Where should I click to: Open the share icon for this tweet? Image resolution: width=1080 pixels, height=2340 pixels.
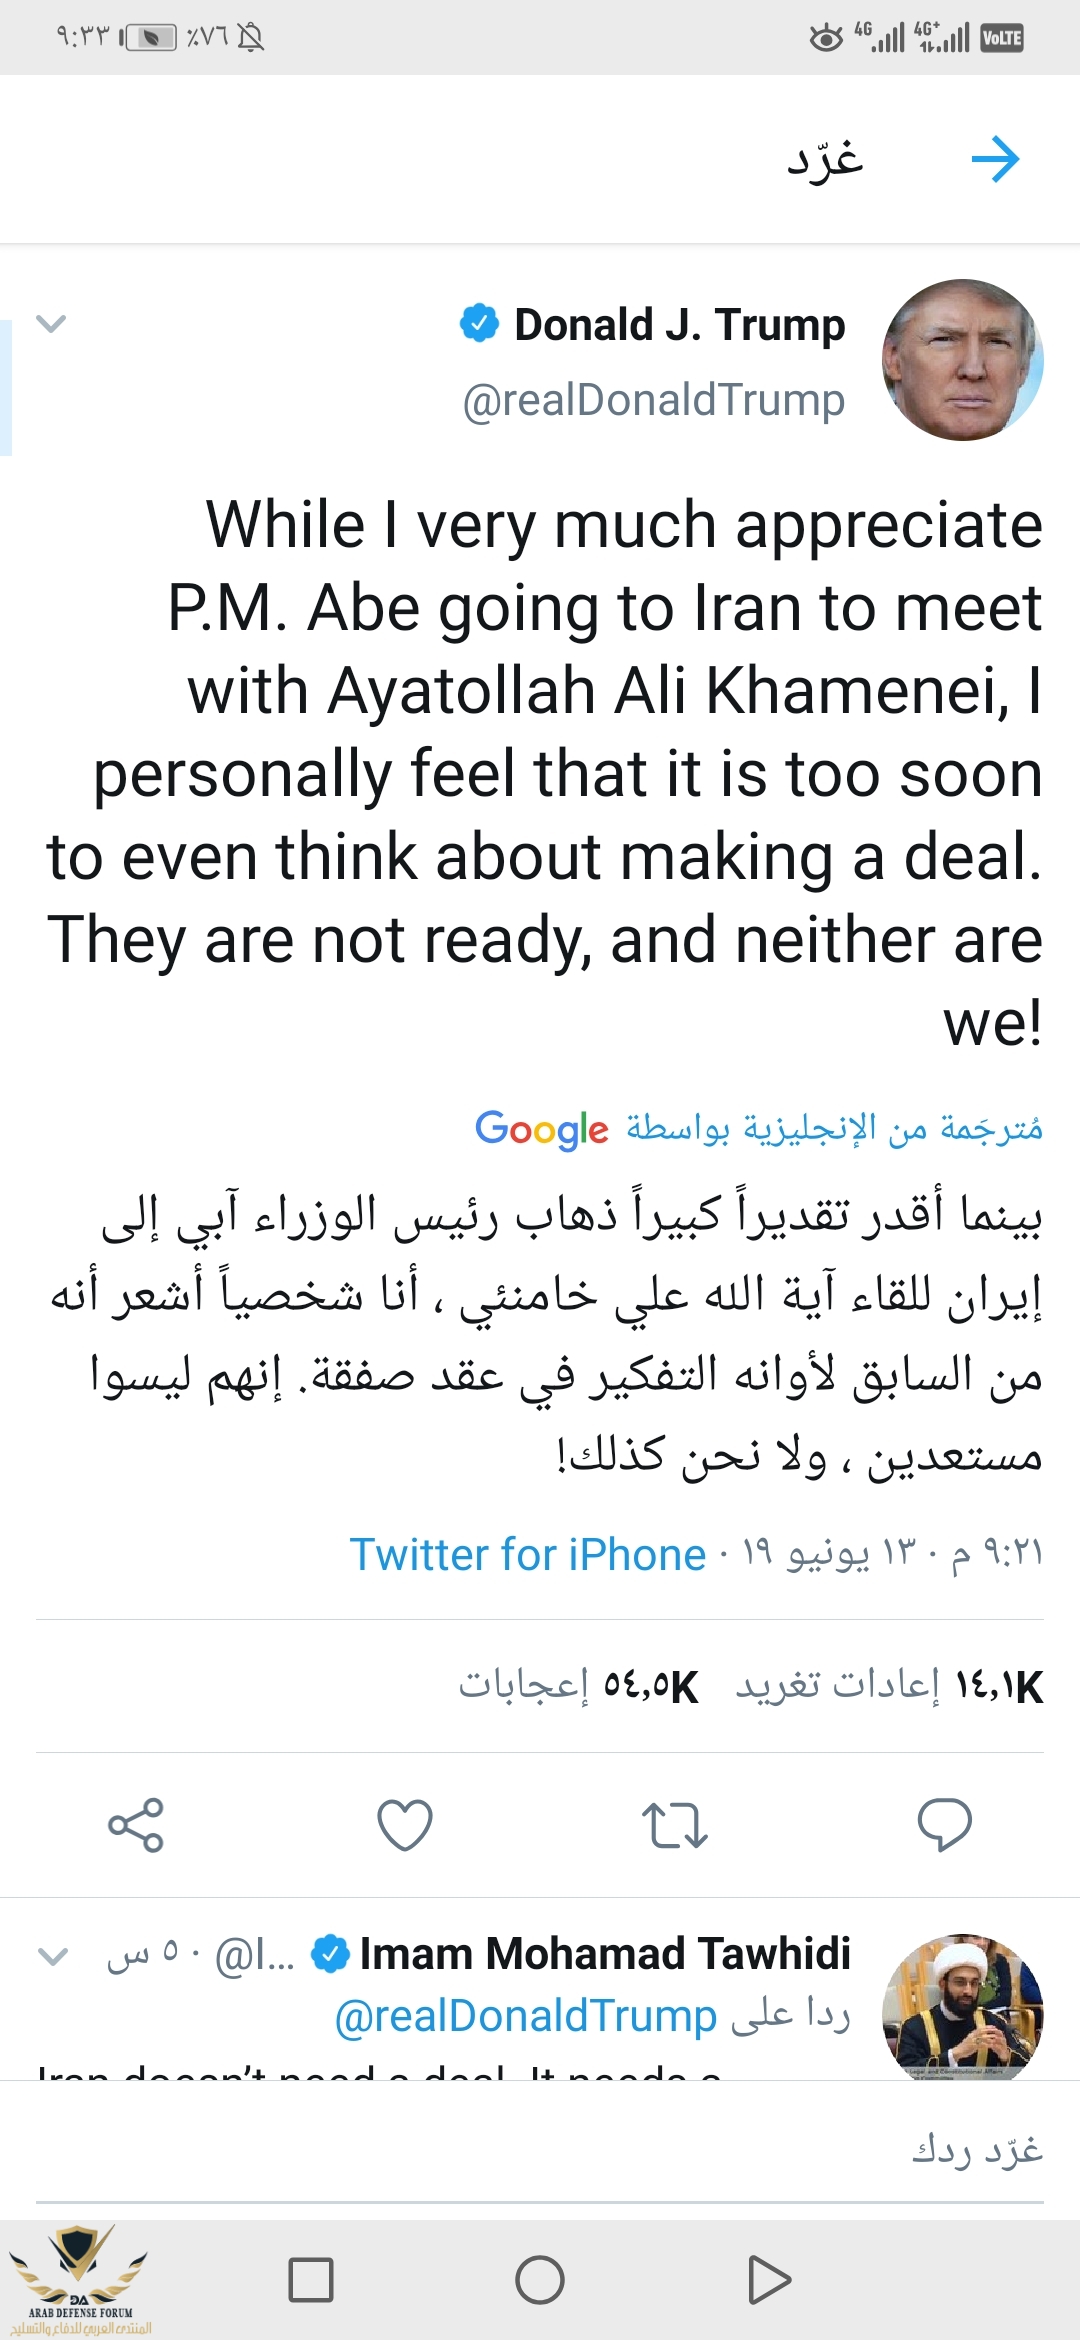(x=136, y=1824)
